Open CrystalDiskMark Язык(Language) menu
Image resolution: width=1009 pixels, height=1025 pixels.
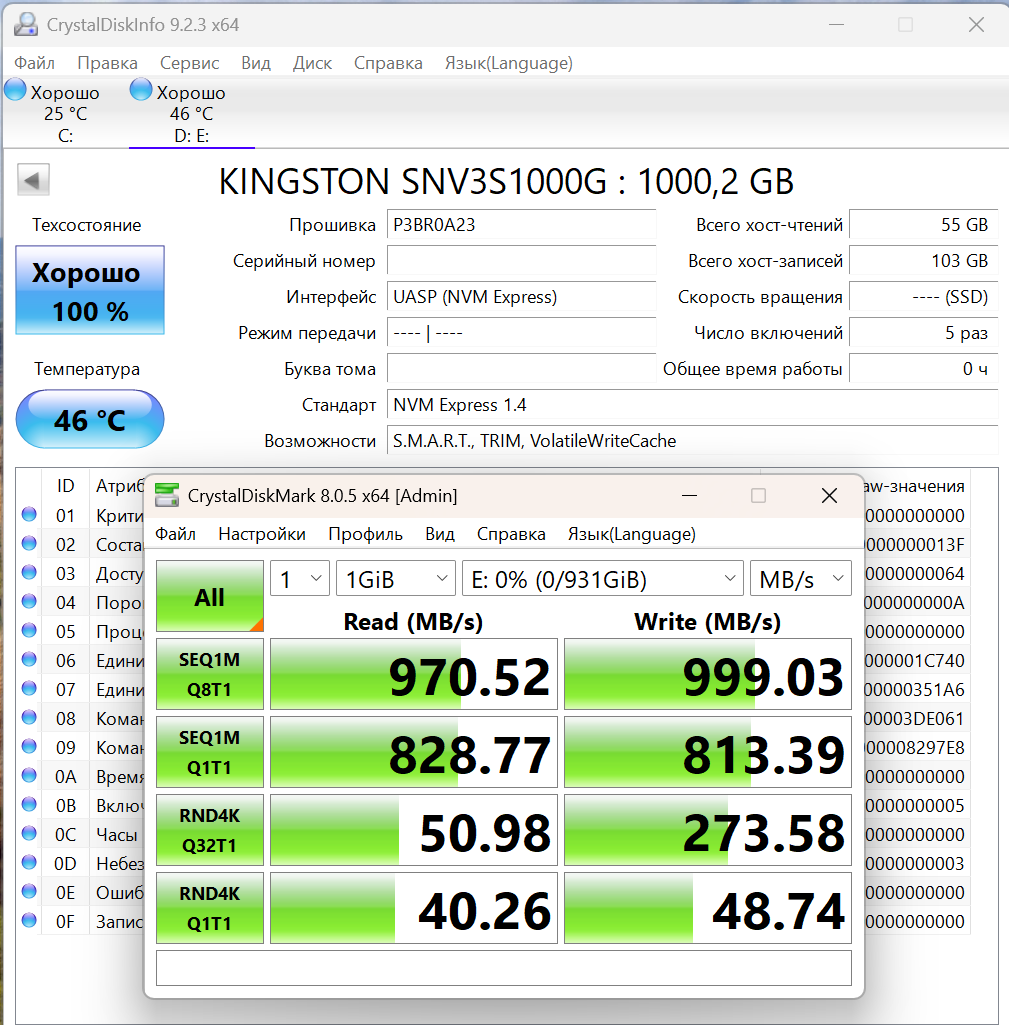point(631,534)
